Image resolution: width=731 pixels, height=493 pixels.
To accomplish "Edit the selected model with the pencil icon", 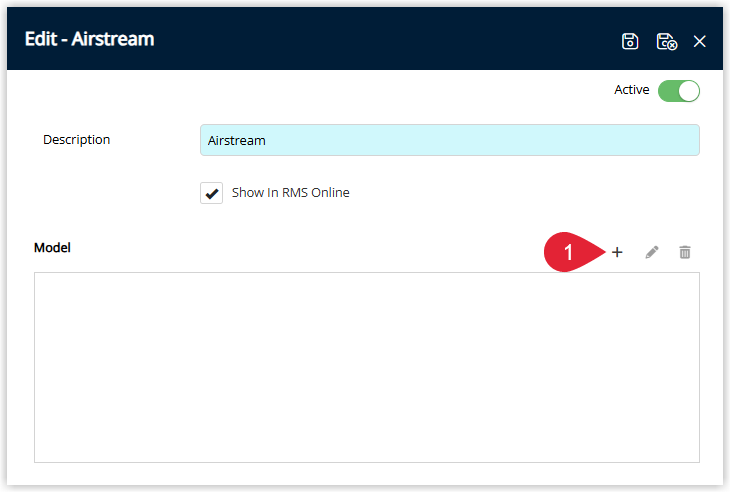I will [x=651, y=252].
